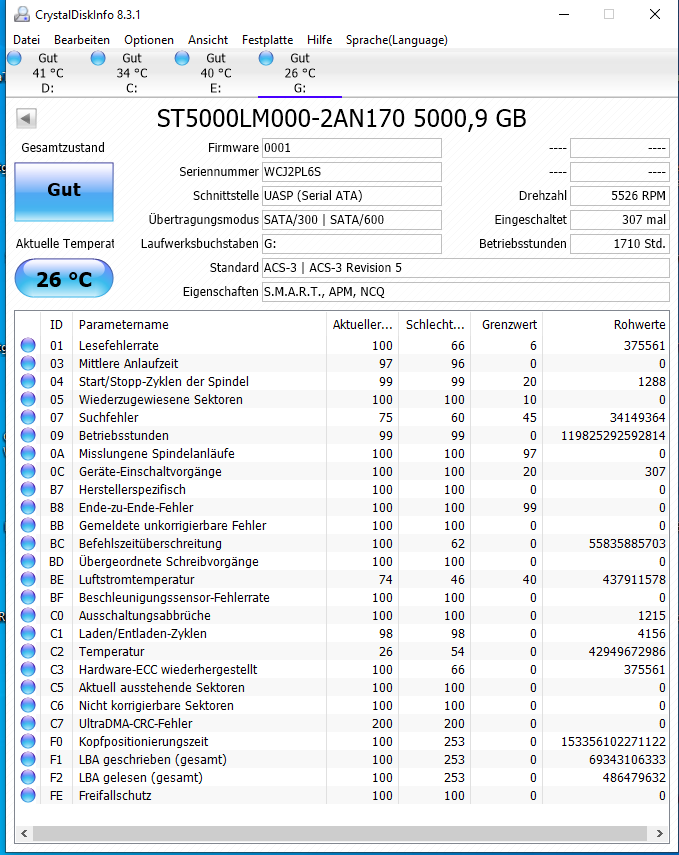Click status orb for Kopfpositionierungszeit
679x855 pixels.
tap(28, 741)
